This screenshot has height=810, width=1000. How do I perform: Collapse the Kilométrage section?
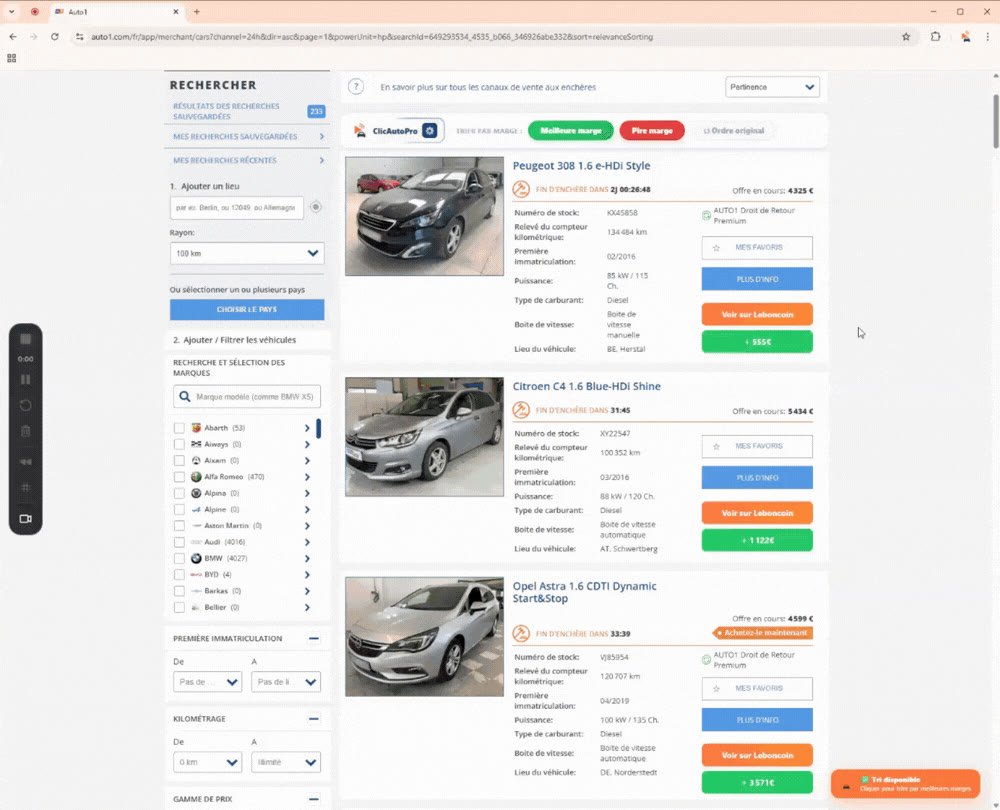(x=314, y=719)
